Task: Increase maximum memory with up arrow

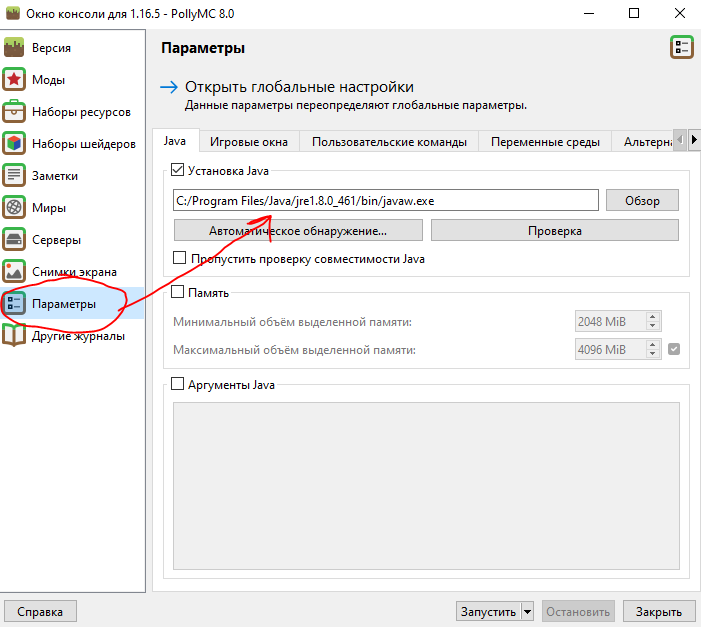Action: 653,345
